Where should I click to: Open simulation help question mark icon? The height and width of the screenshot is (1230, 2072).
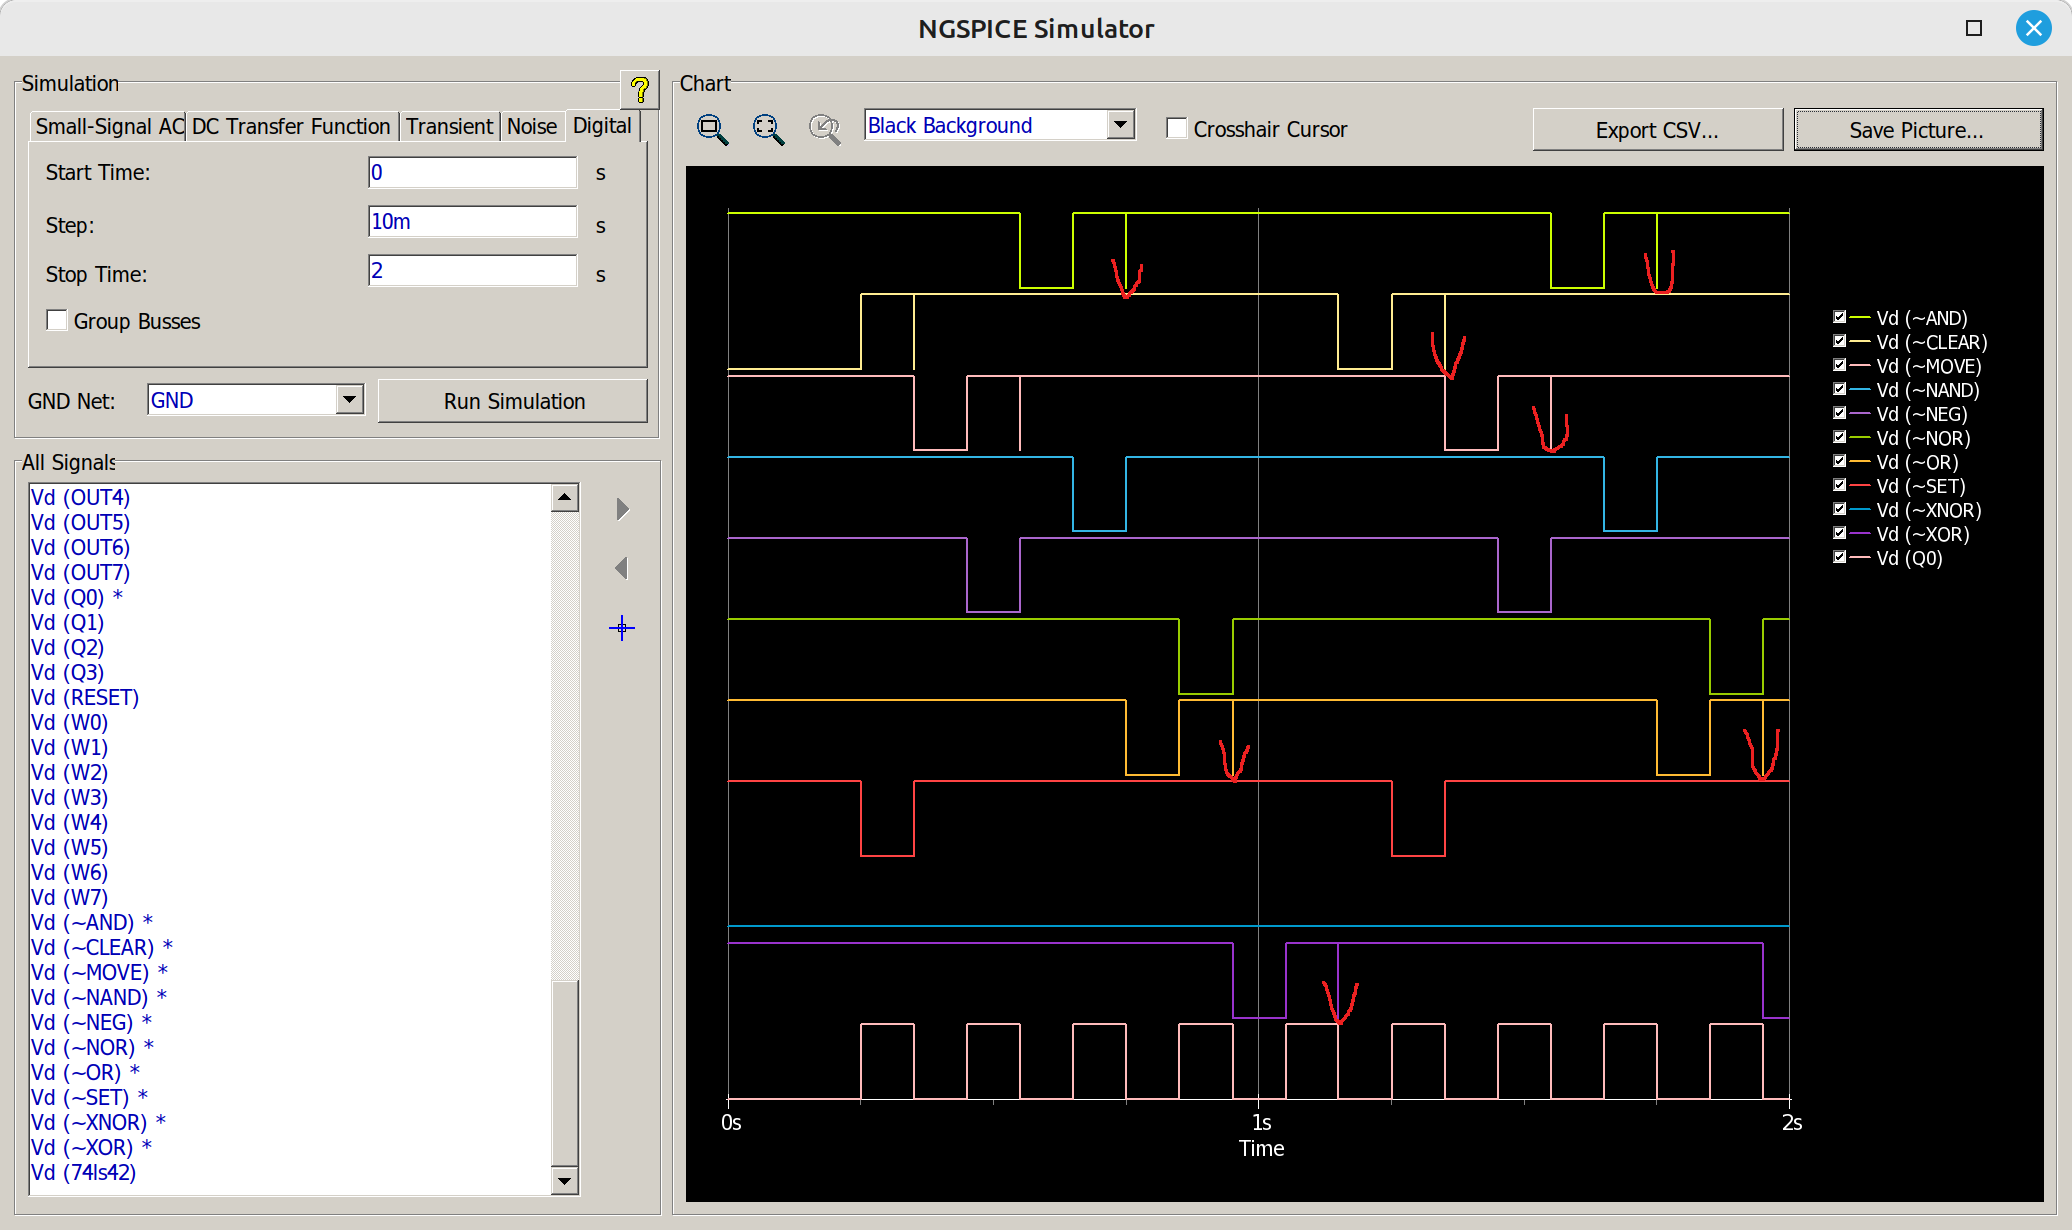pos(639,90)
